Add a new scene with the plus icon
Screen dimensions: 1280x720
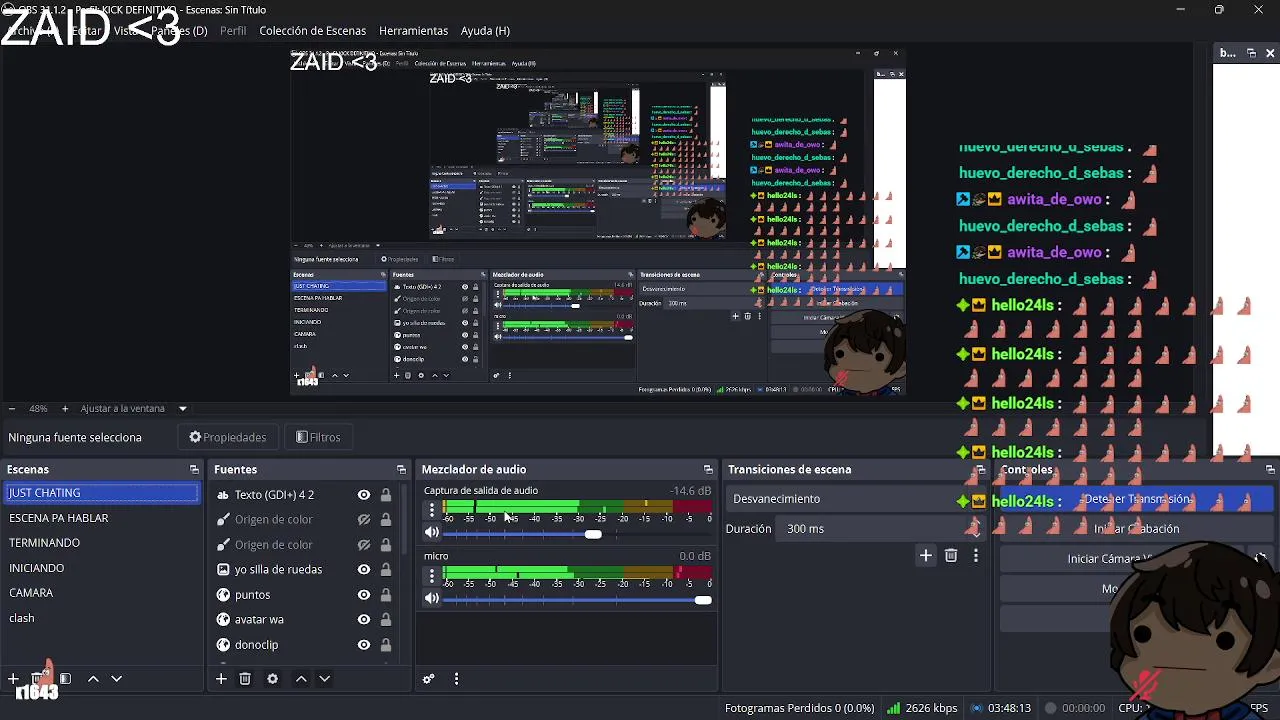point(13,679)
